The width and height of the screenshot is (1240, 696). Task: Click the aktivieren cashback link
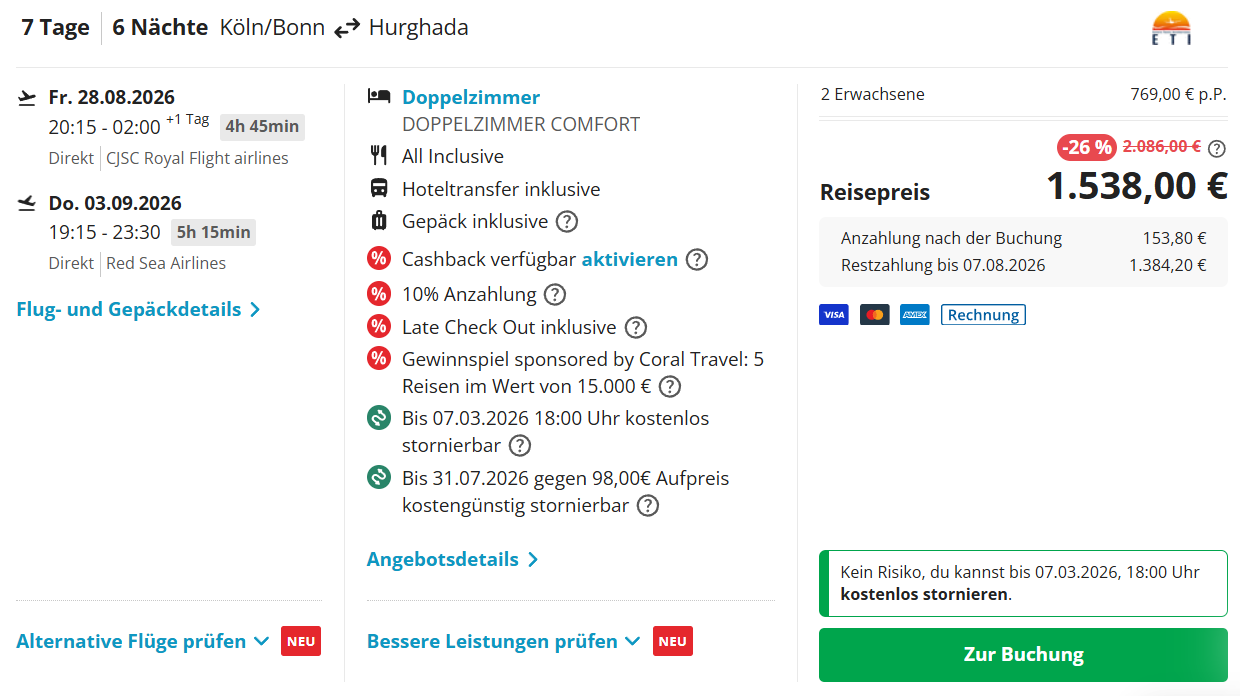(x=630, y=260)
